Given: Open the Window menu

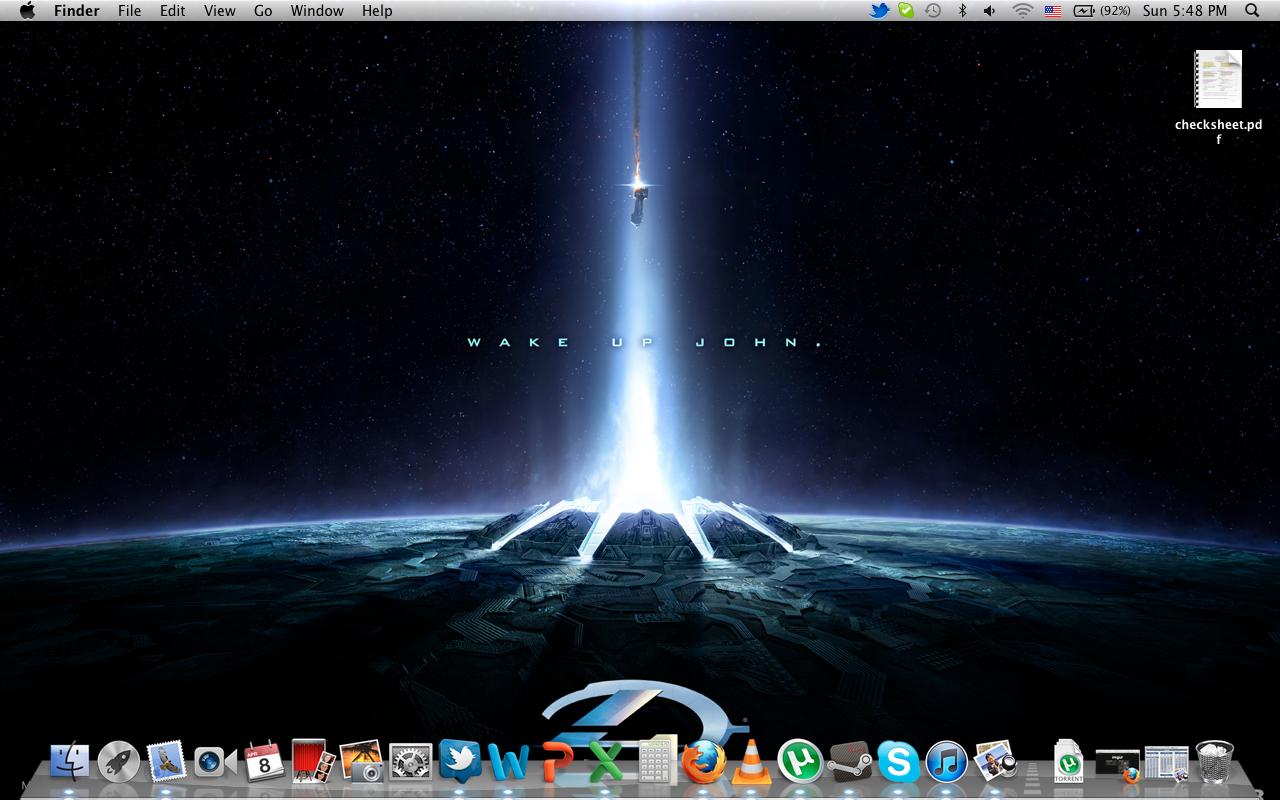Looking at the screenshot, I should pos(317,11).
